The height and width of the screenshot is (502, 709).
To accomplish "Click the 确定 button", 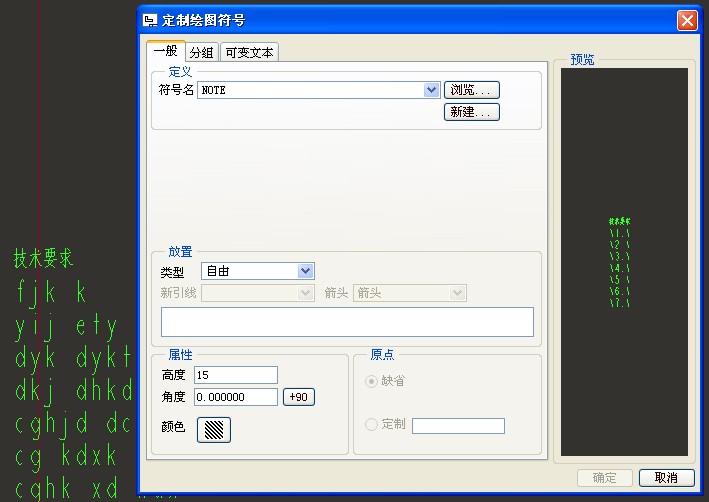I will (605, 478).
